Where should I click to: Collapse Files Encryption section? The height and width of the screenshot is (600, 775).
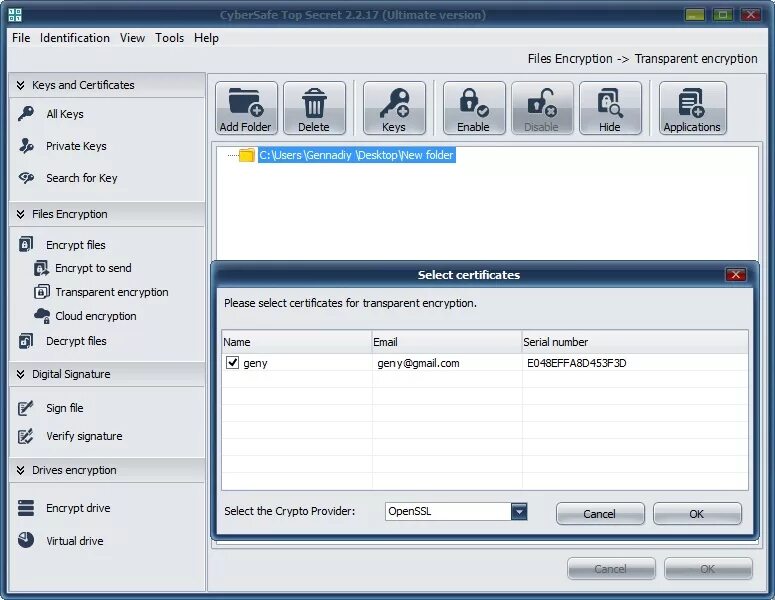20,214
